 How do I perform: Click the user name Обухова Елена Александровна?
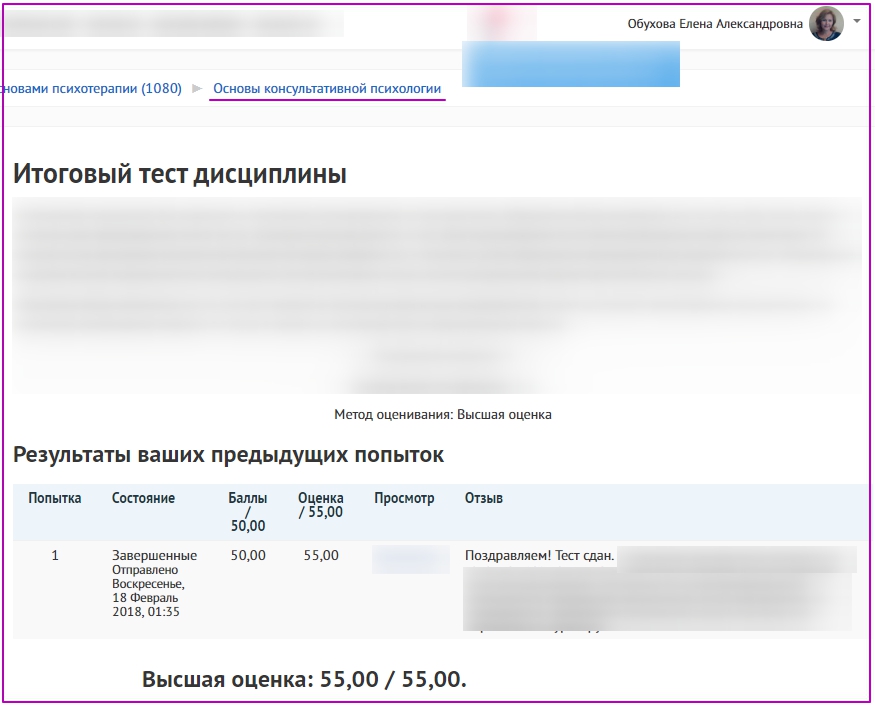tap(714, 24)
